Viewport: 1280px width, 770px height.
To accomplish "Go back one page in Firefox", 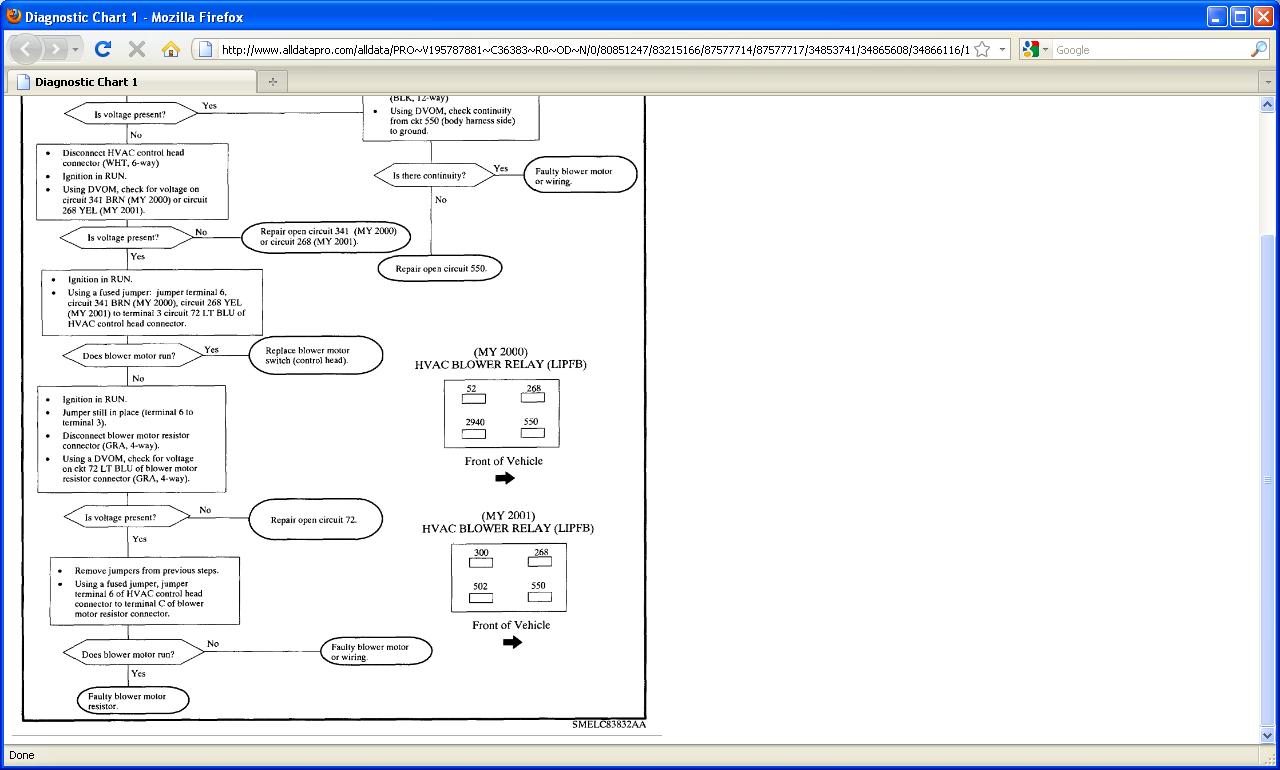I will click(25, 49).
